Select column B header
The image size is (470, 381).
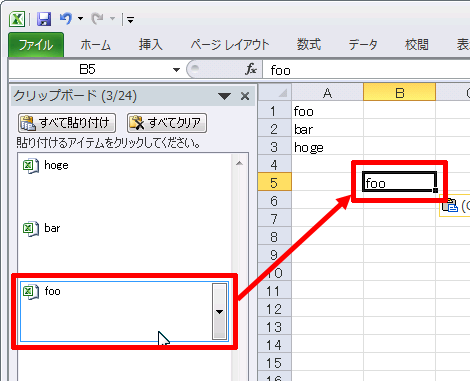pos(399,92)
